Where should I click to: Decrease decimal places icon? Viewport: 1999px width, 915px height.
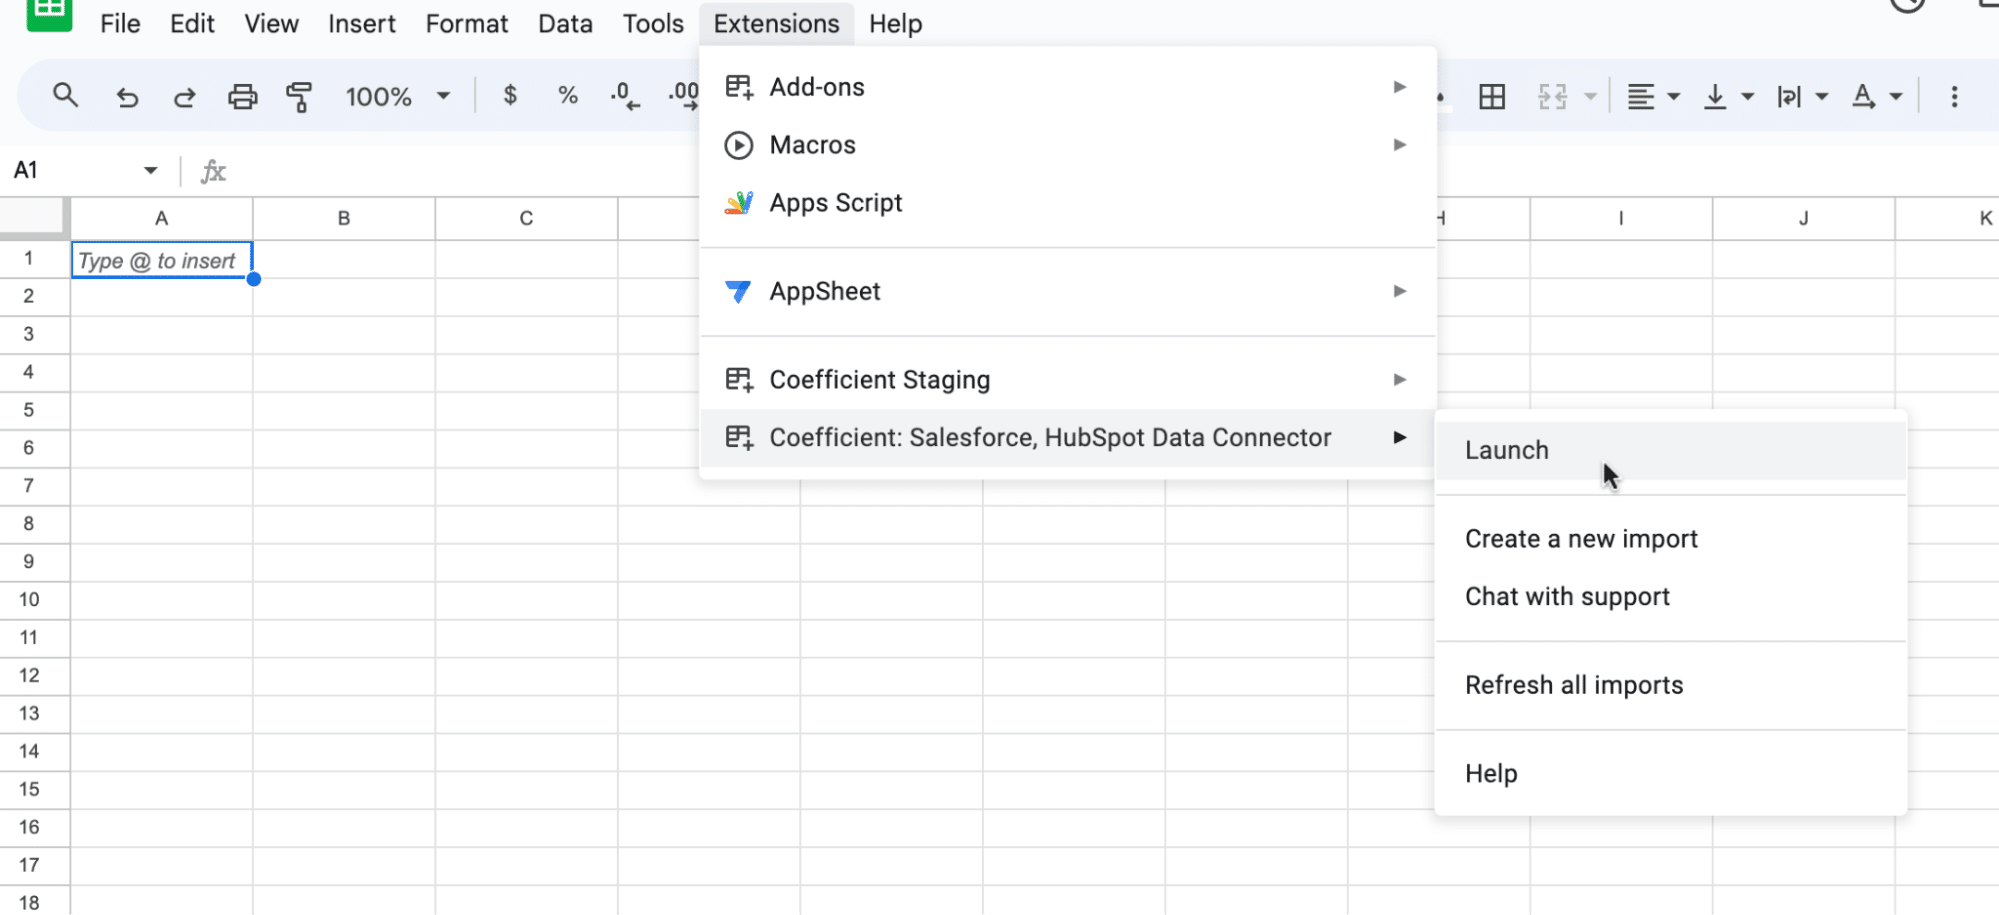[x=625, y=97]
